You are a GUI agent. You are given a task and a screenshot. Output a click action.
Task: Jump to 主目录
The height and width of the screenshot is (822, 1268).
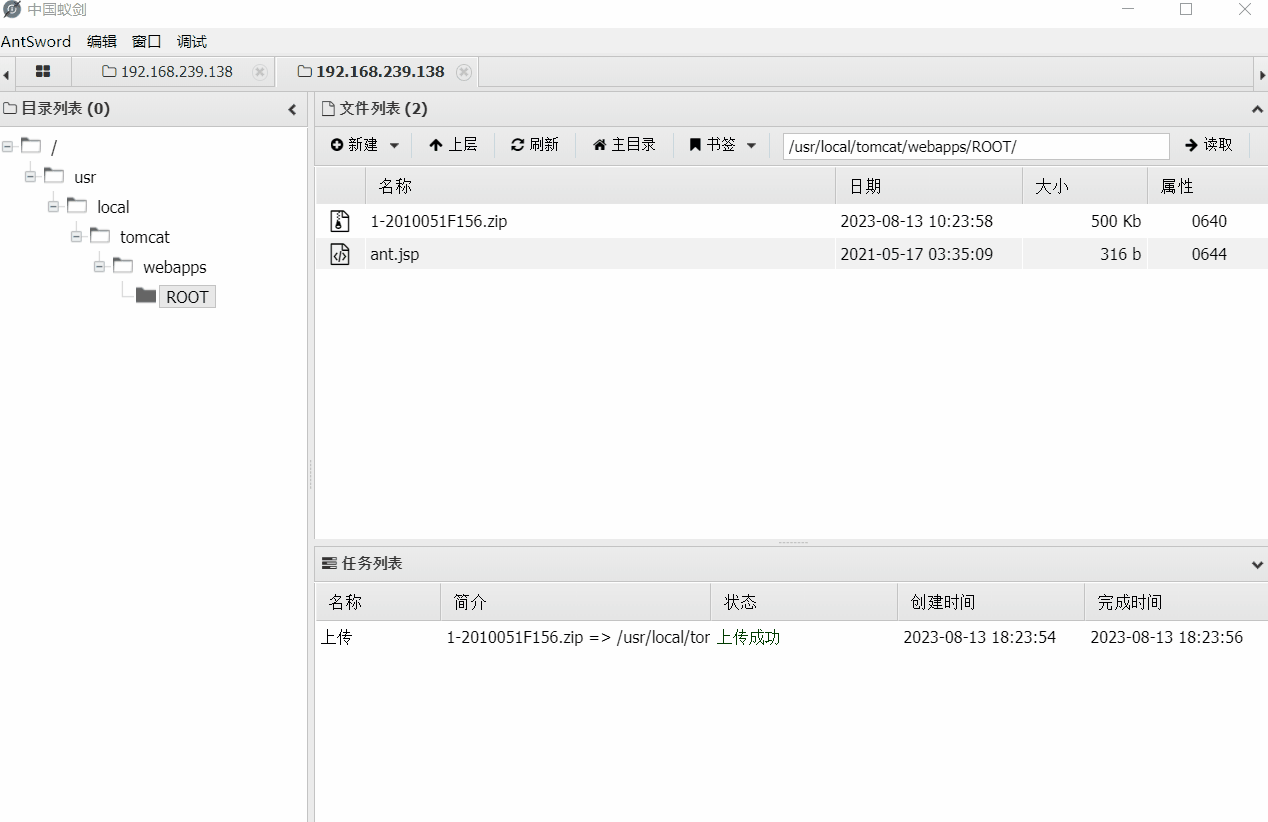point(624,145)
